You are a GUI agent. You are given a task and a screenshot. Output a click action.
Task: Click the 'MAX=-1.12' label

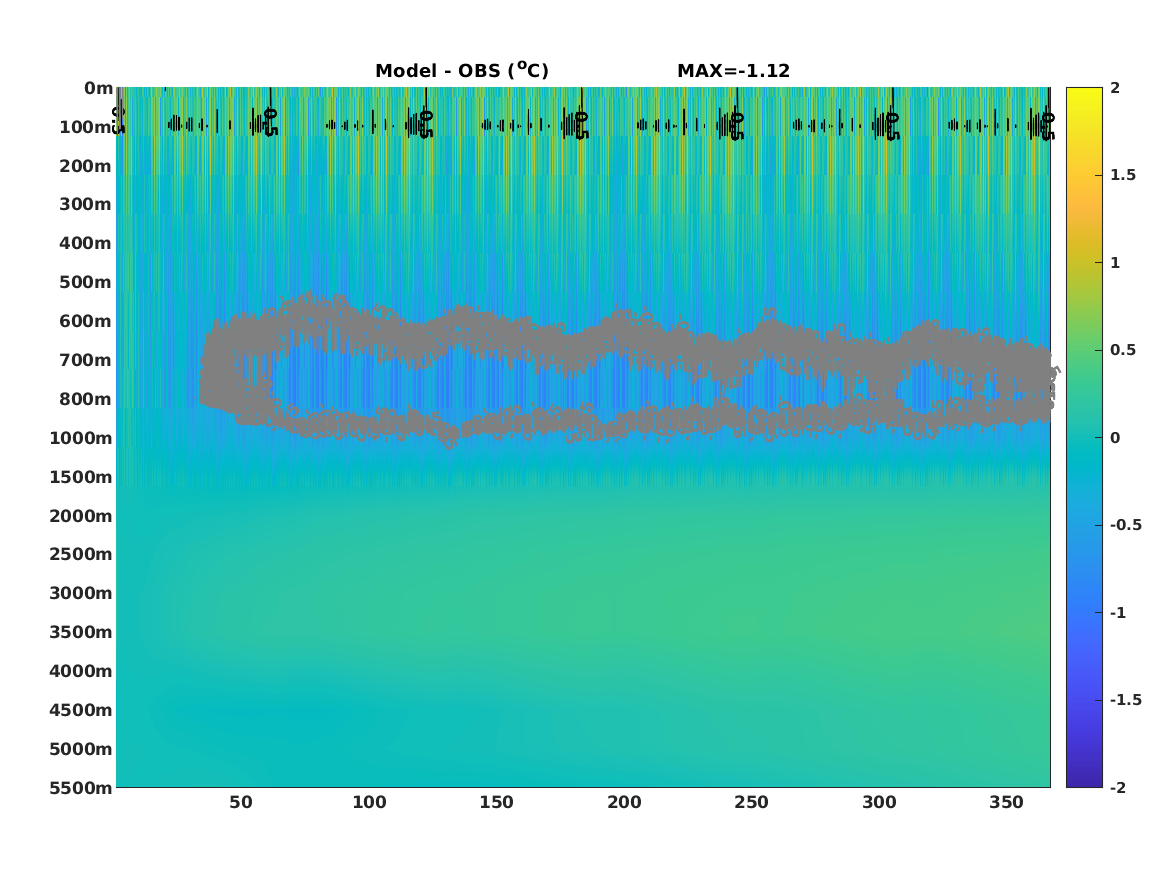tap(733, 71)
